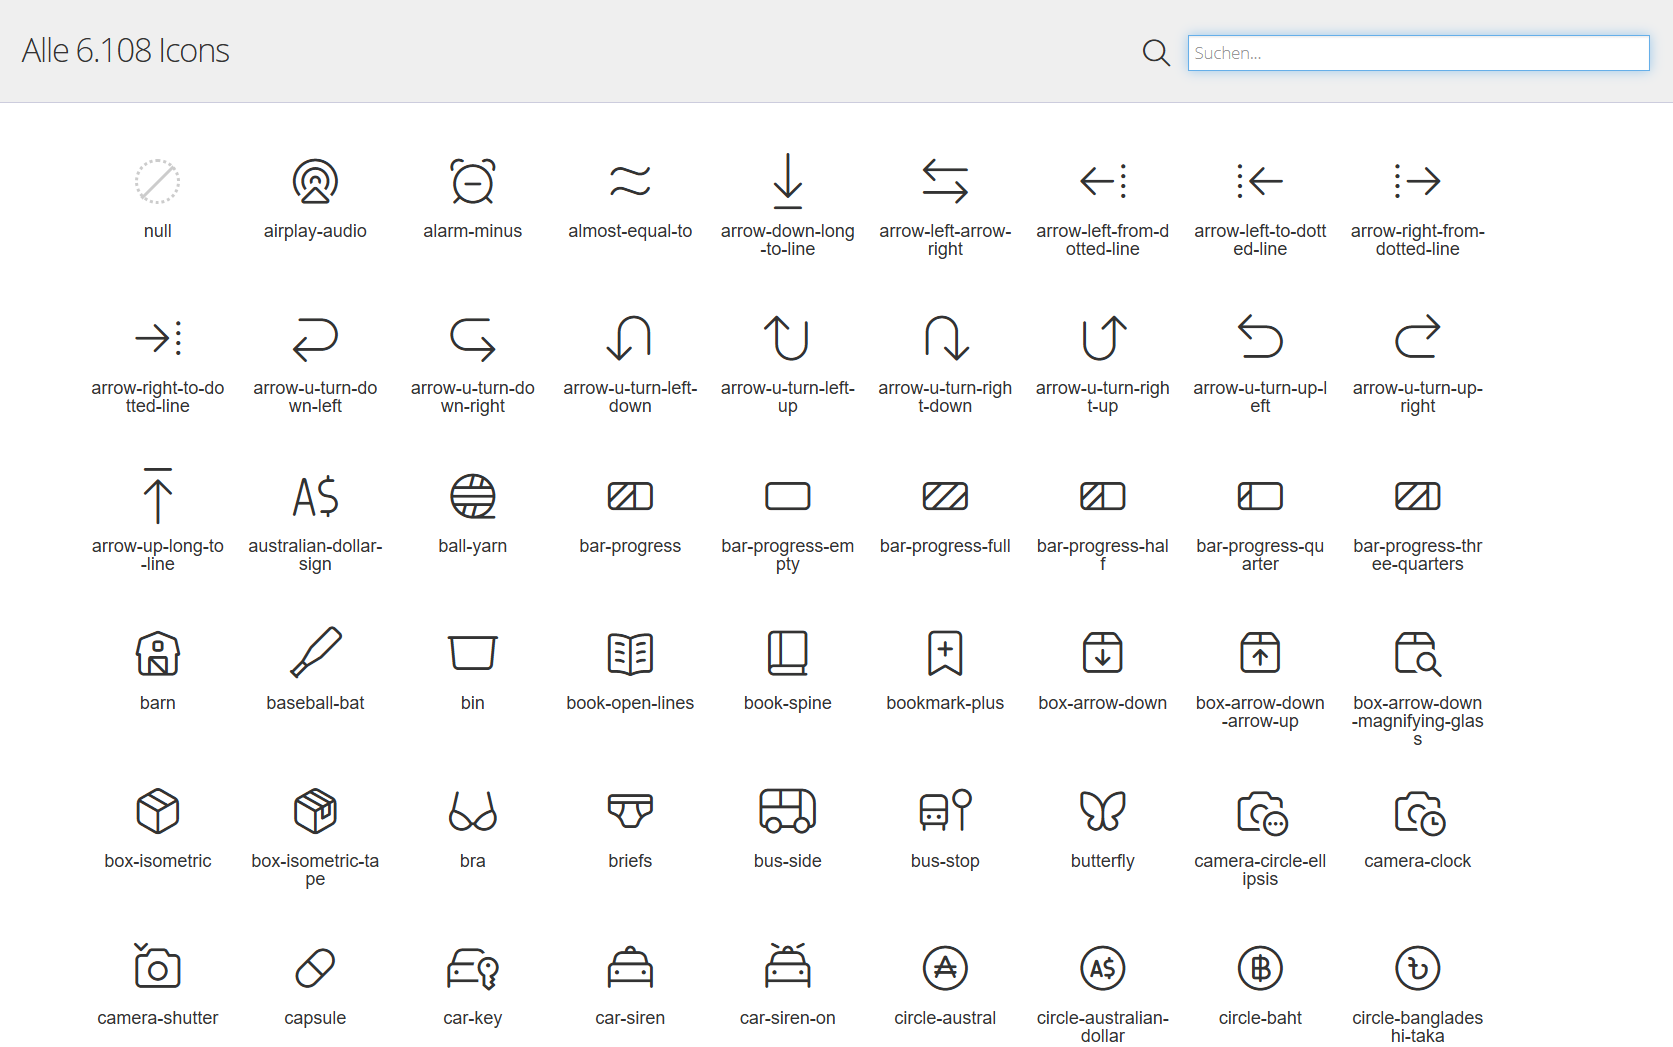Select the book-open-lines icon
Screen dimensions: 1673x1047
(630, 654)
